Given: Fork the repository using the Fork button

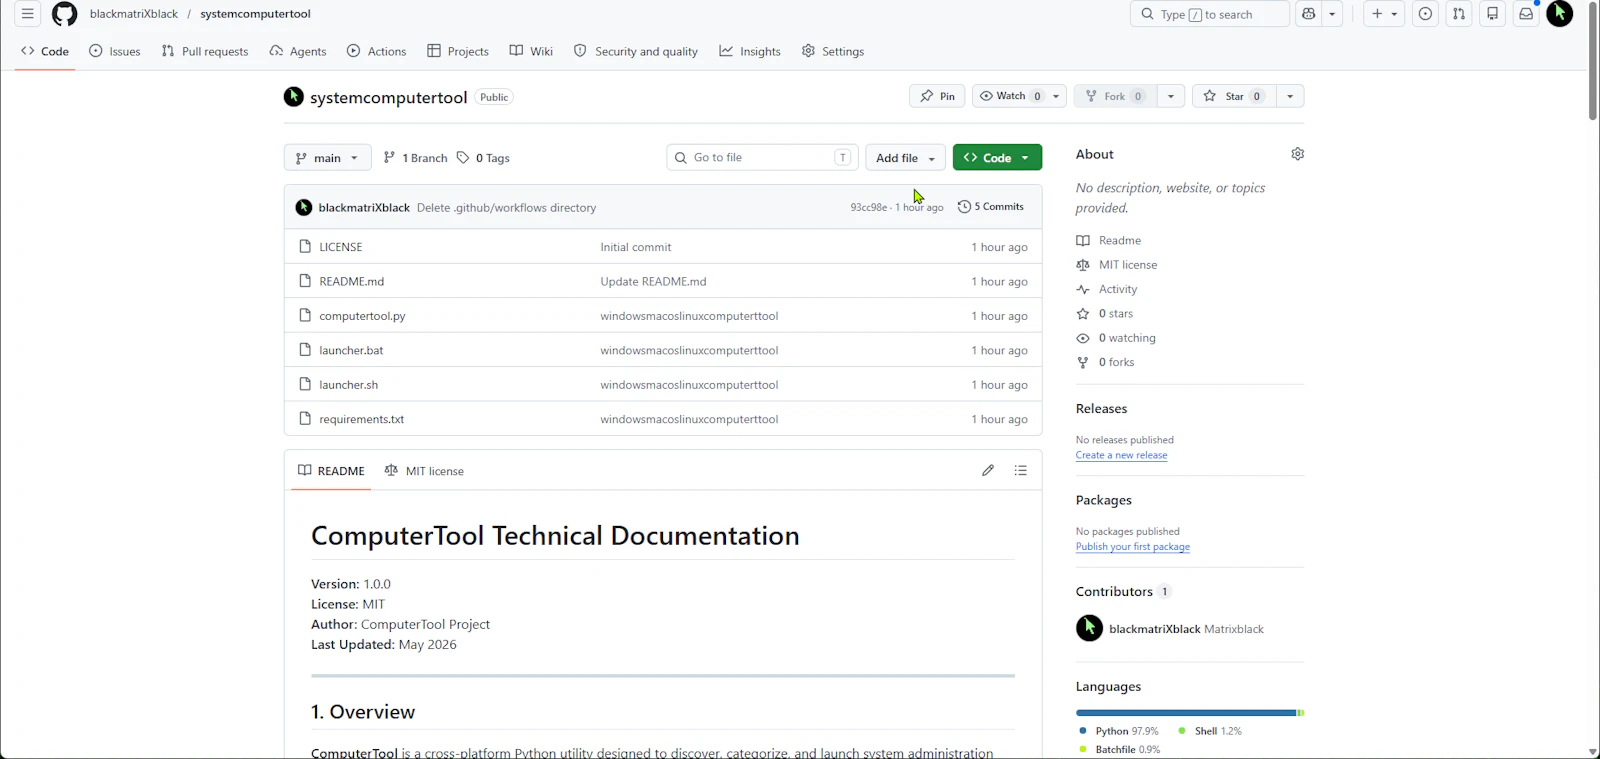Looking at the screenshot, I should (1115, 96).
